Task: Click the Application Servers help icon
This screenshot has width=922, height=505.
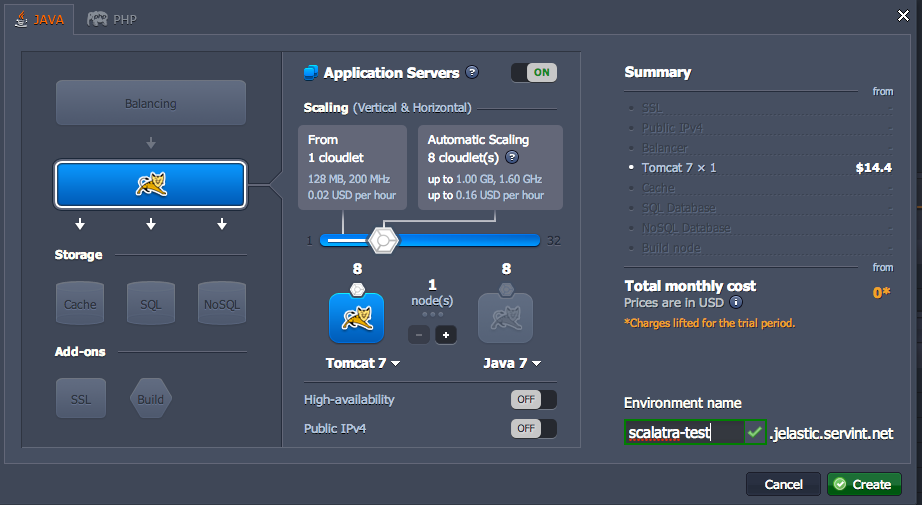Action: coord(472,72)
